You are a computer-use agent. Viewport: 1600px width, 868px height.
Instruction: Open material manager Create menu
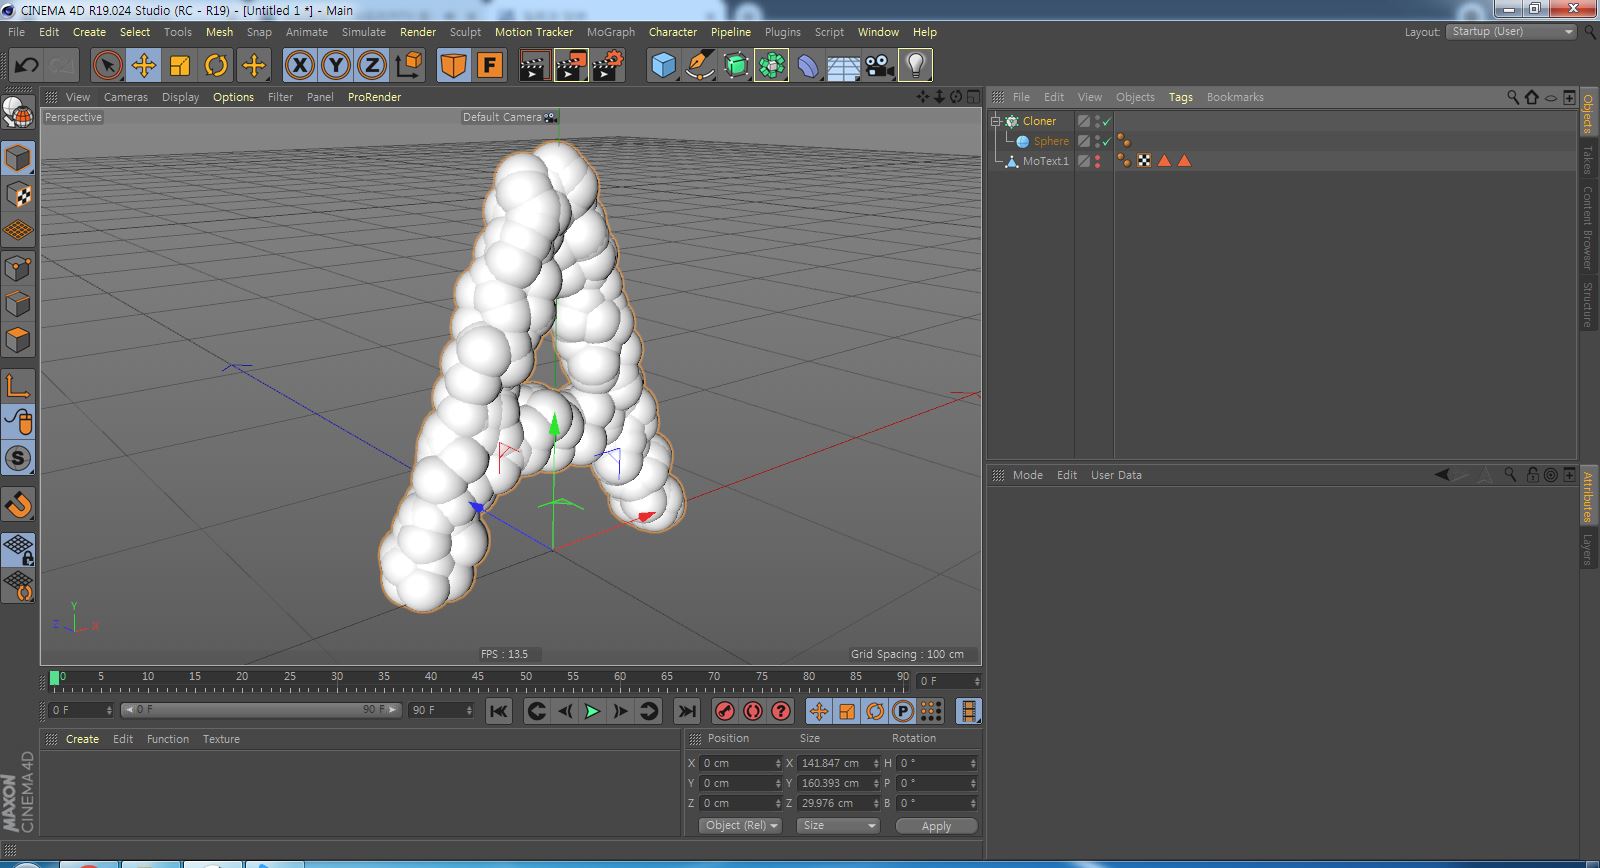(82, 739)
